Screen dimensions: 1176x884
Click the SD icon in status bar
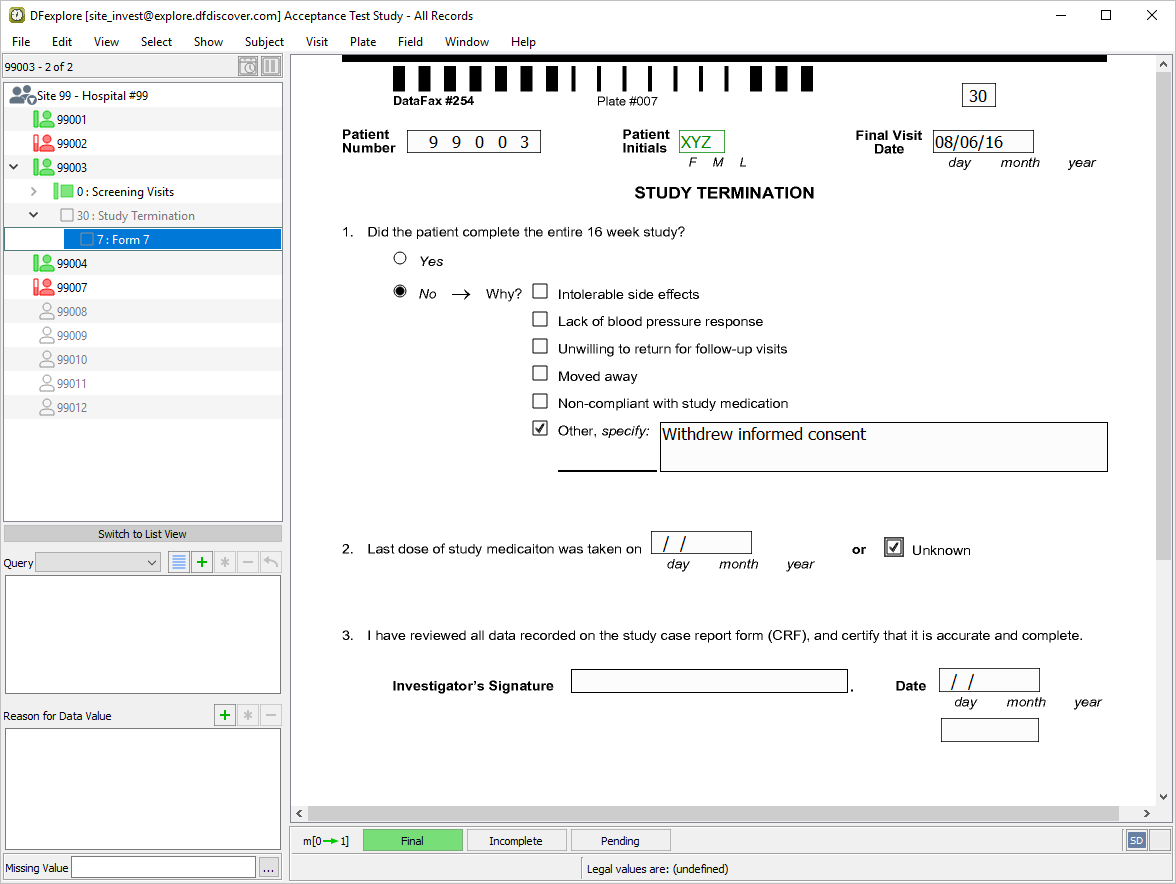pos(1136,840)
